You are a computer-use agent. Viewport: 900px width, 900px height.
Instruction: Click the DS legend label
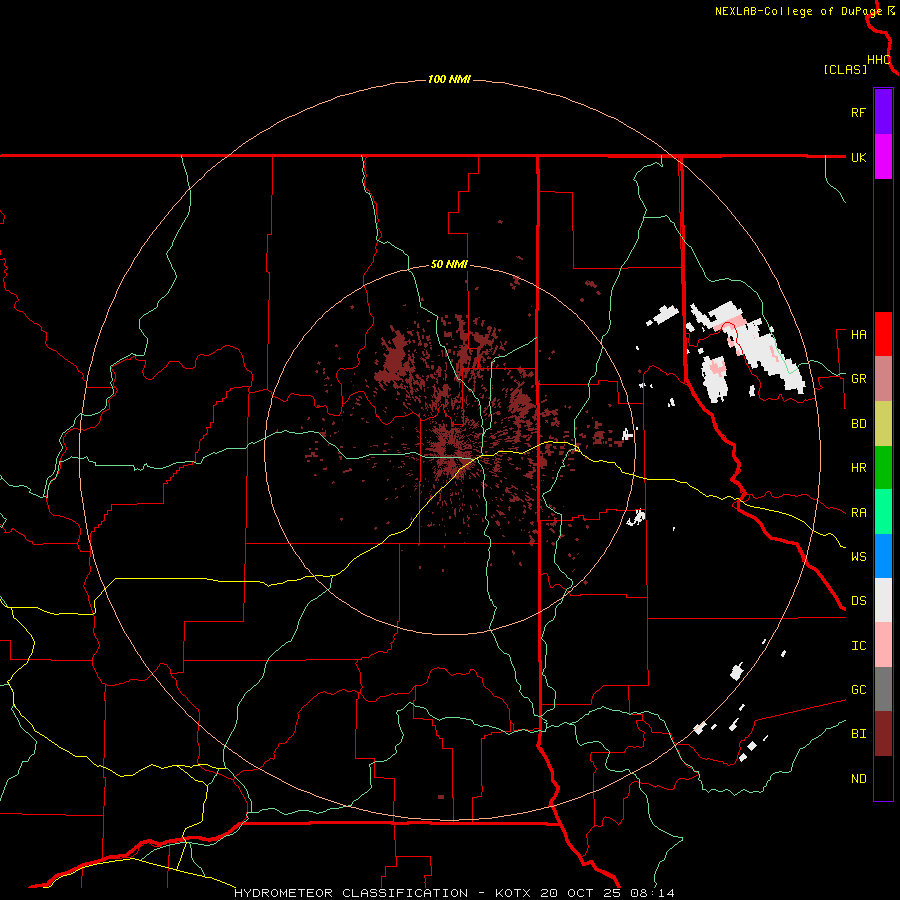[858, 600]
